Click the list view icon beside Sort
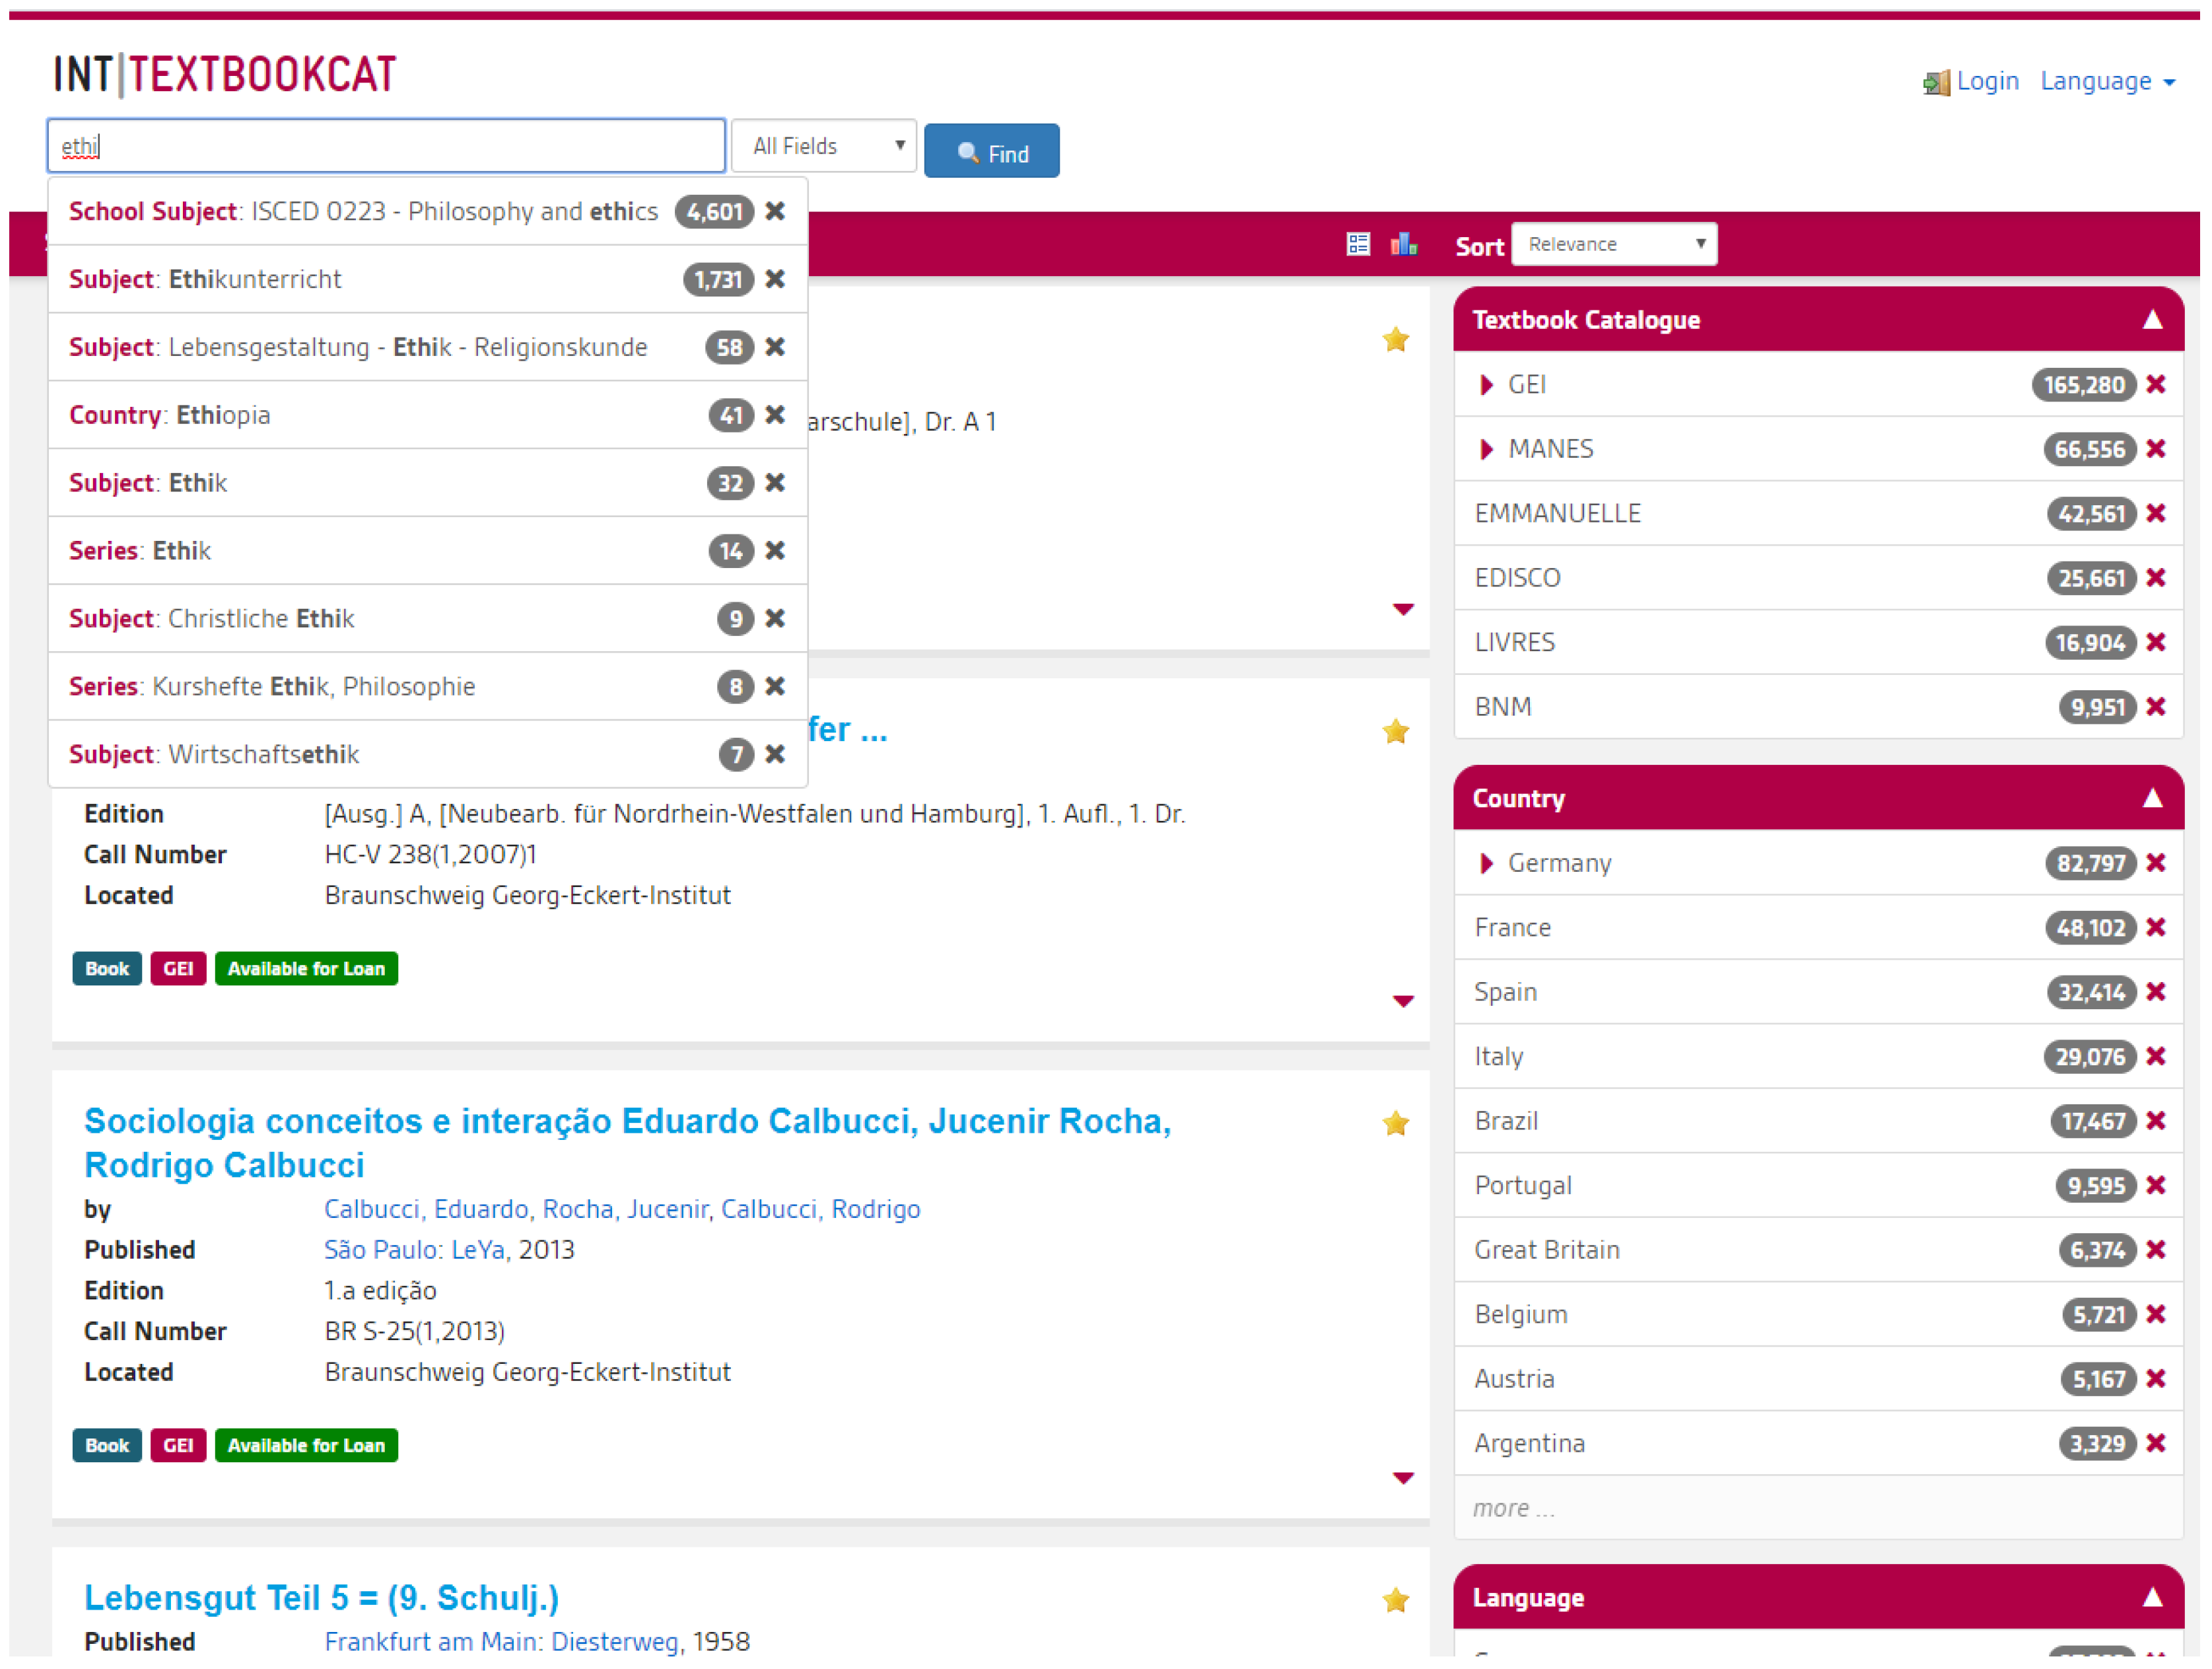The image size is (2212, 1669). pyautogui.click(x=1357, y=244)
